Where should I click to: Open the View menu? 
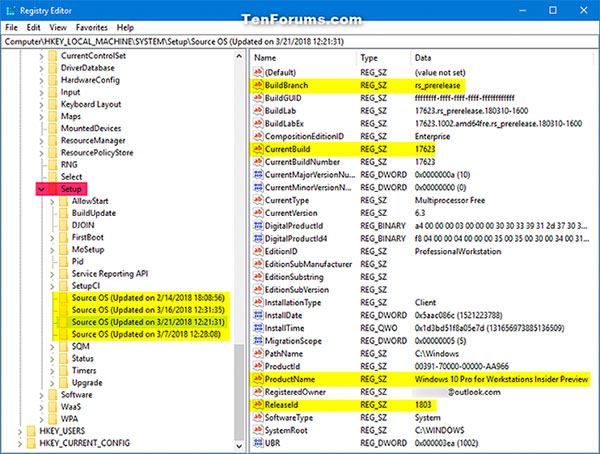[x=58, y=28]
